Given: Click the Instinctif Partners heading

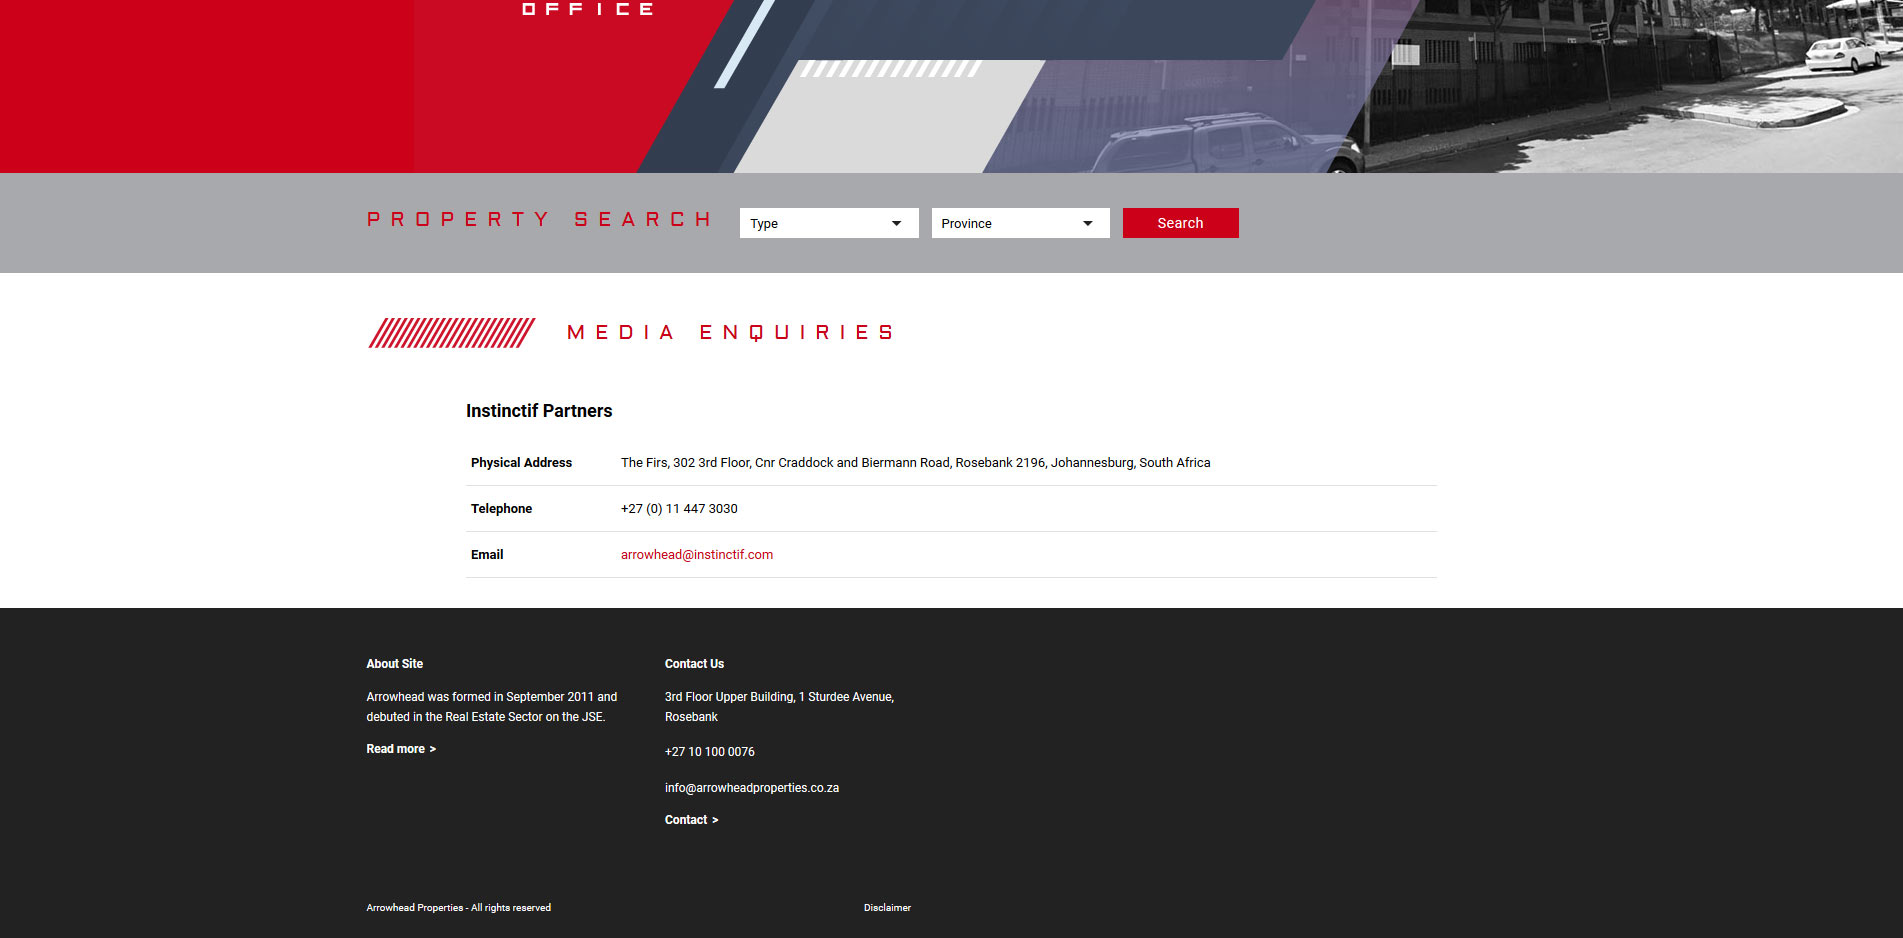Looking at the screenshot, I should click(x=539, y=411).
